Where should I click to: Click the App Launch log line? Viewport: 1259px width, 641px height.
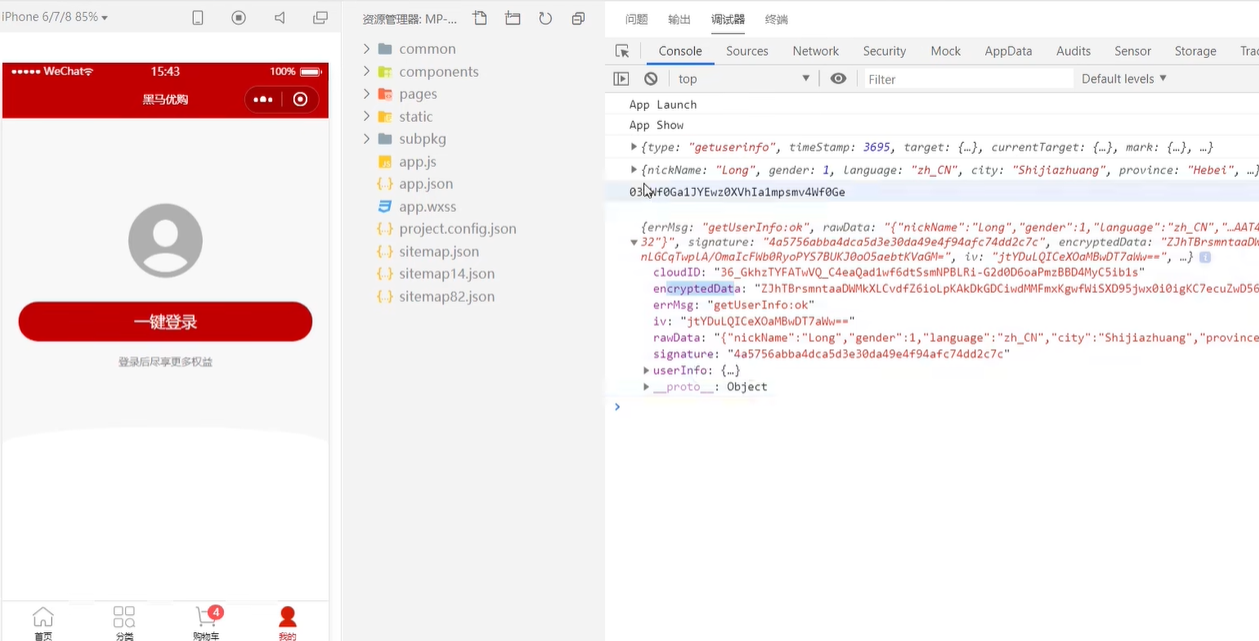pos(663,105)
